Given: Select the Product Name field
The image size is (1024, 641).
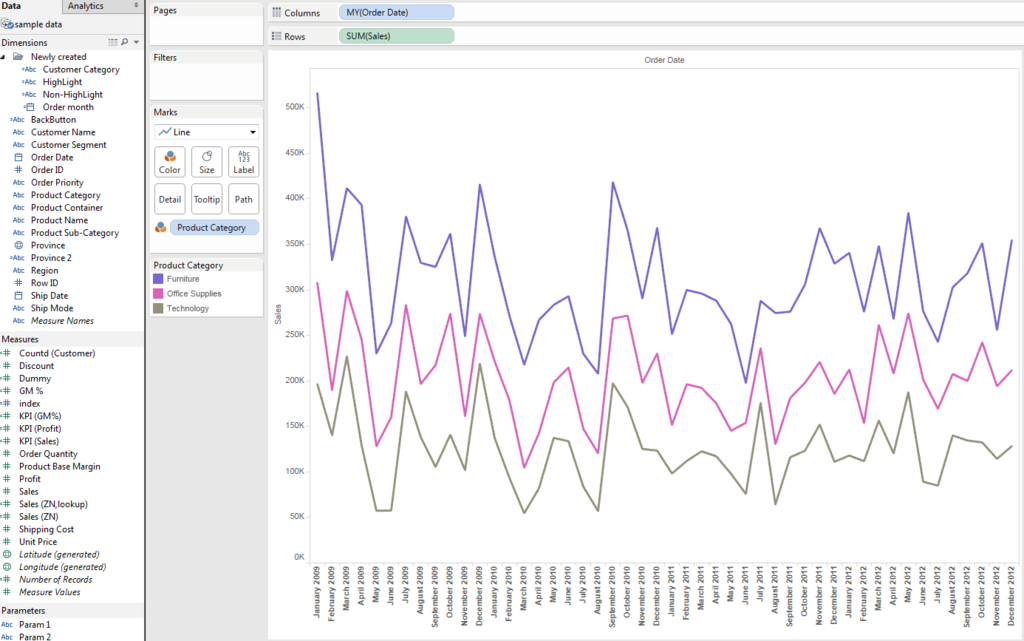Looking at the screenshot, I should [x=59, y=220].
